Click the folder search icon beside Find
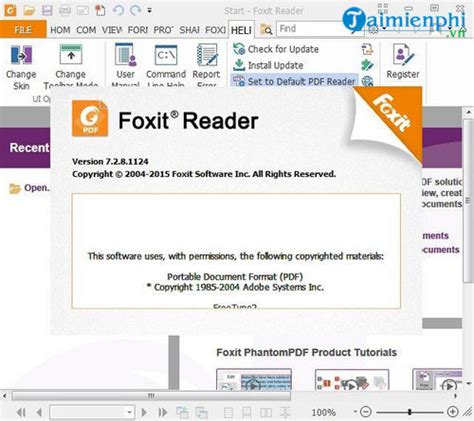 pos(266,30)
